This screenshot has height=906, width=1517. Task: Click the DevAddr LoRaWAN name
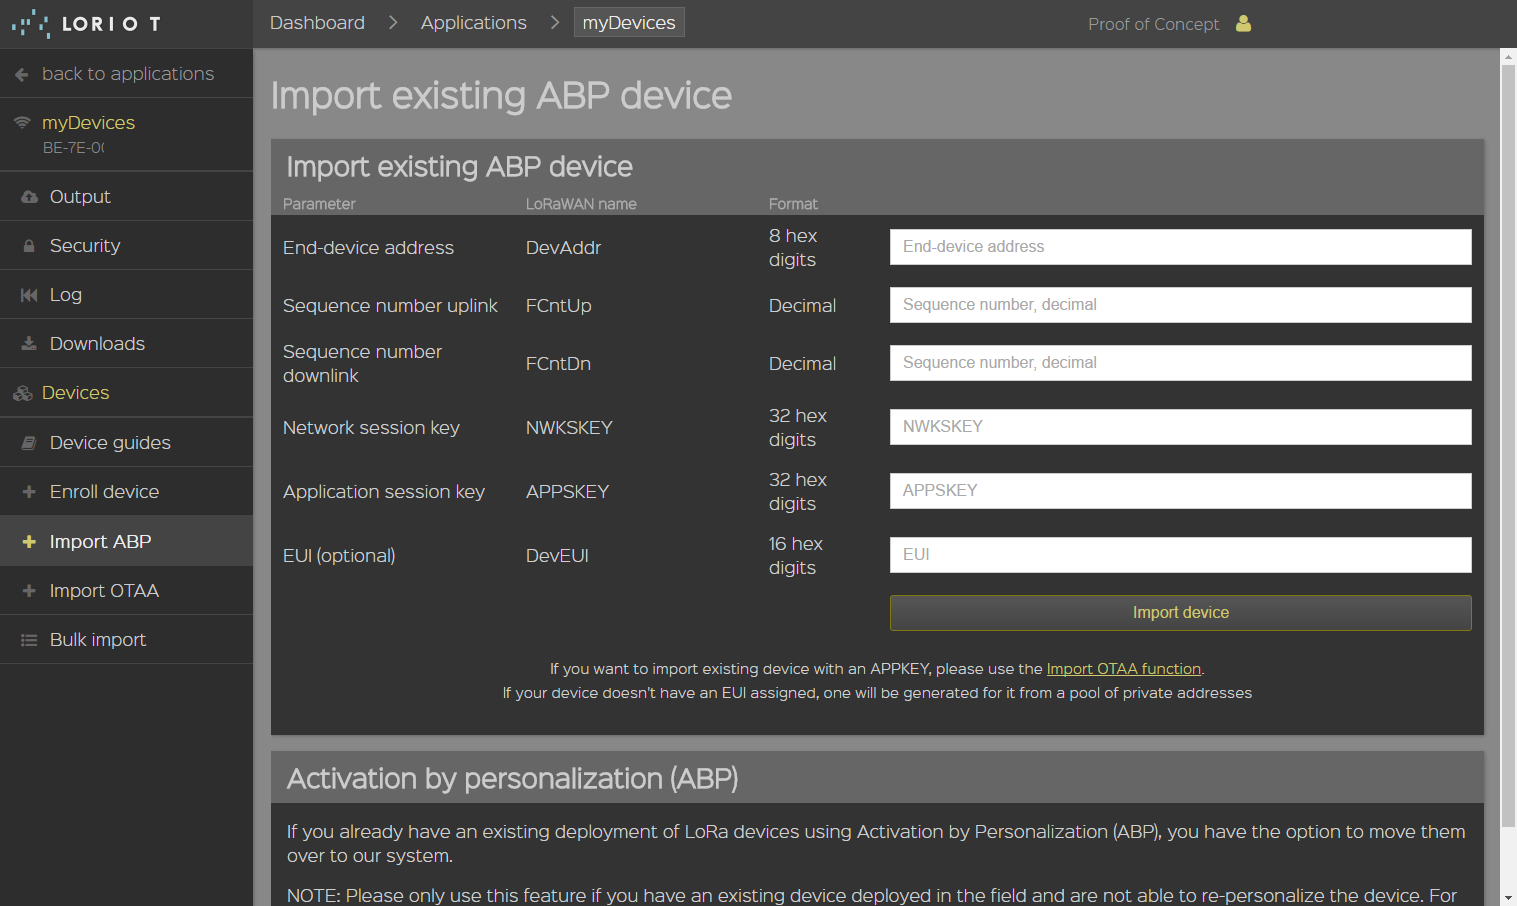click(x=563, y=248)
